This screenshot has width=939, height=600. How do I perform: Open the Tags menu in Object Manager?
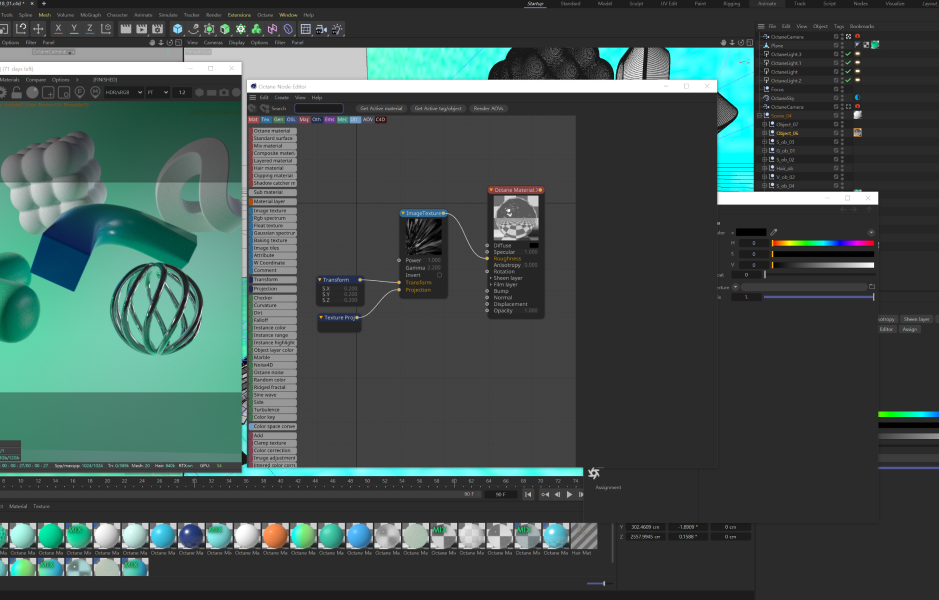pyautogui.click(x=839, y=26)
